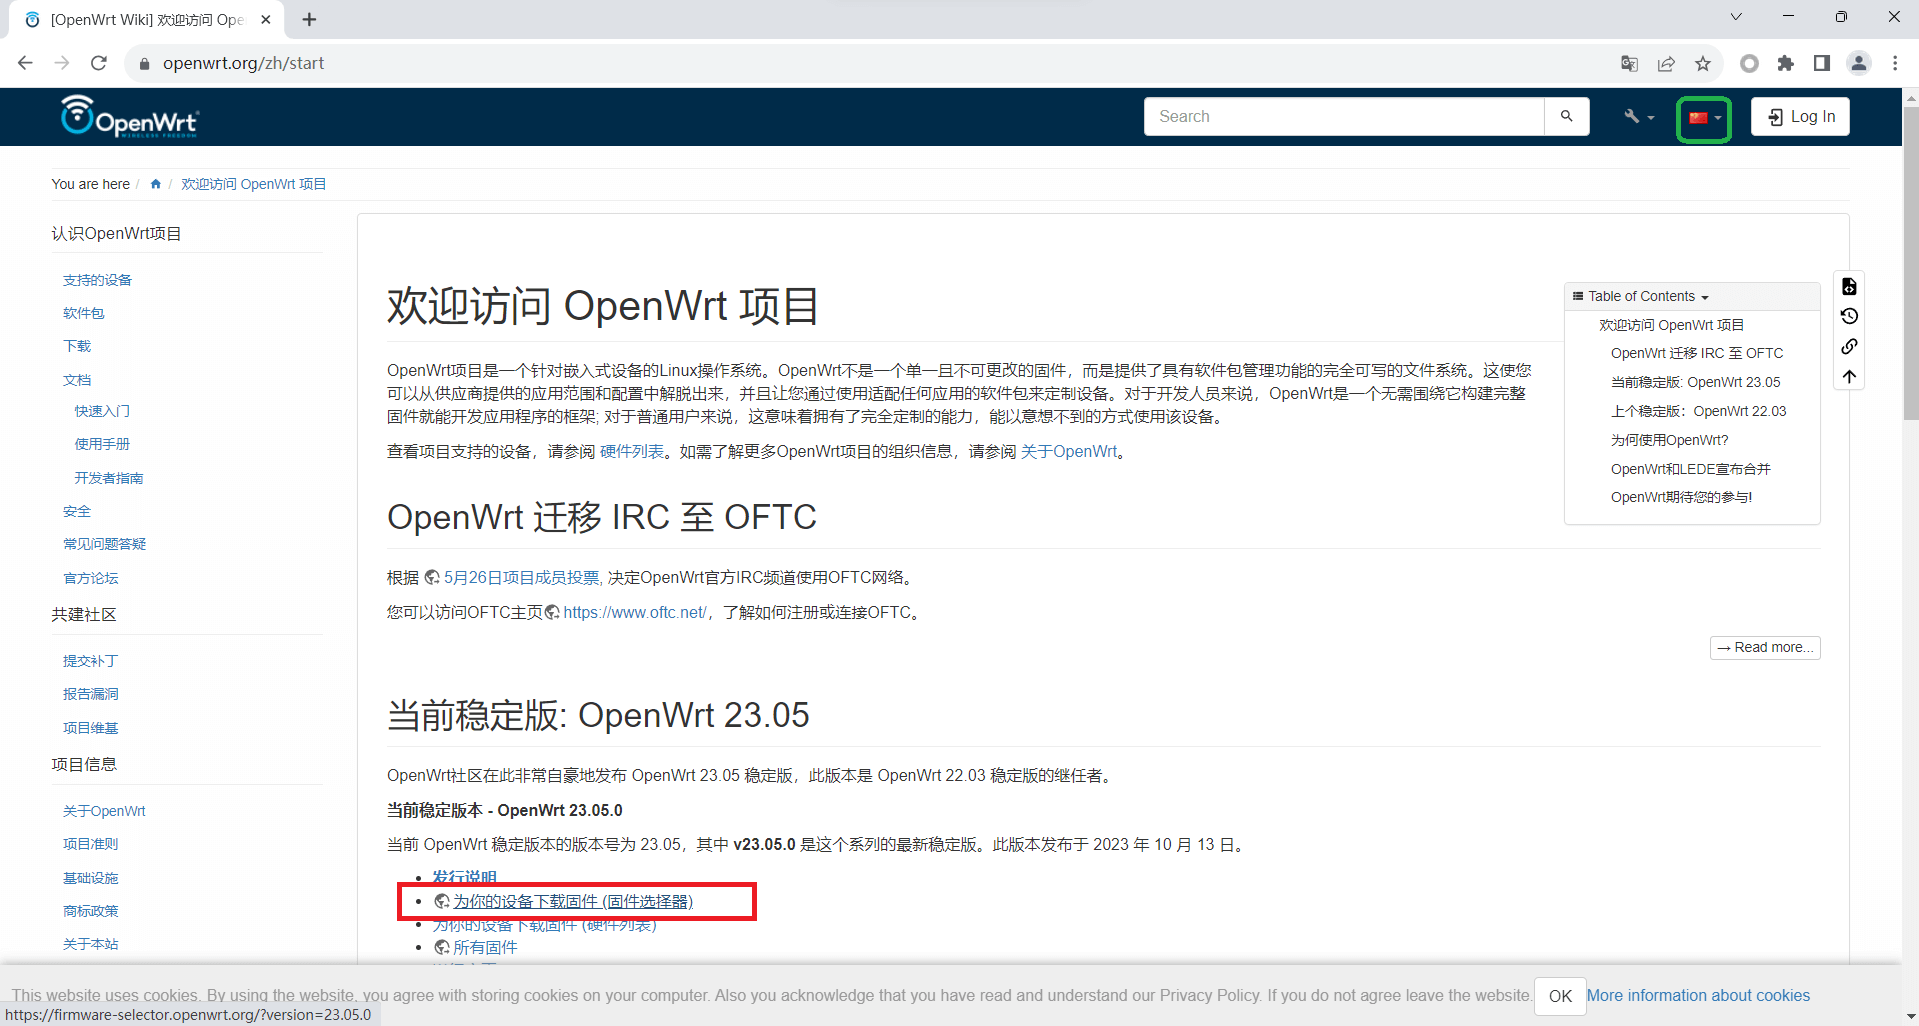Open the 硬件列表 link in intro

(632, 452)
